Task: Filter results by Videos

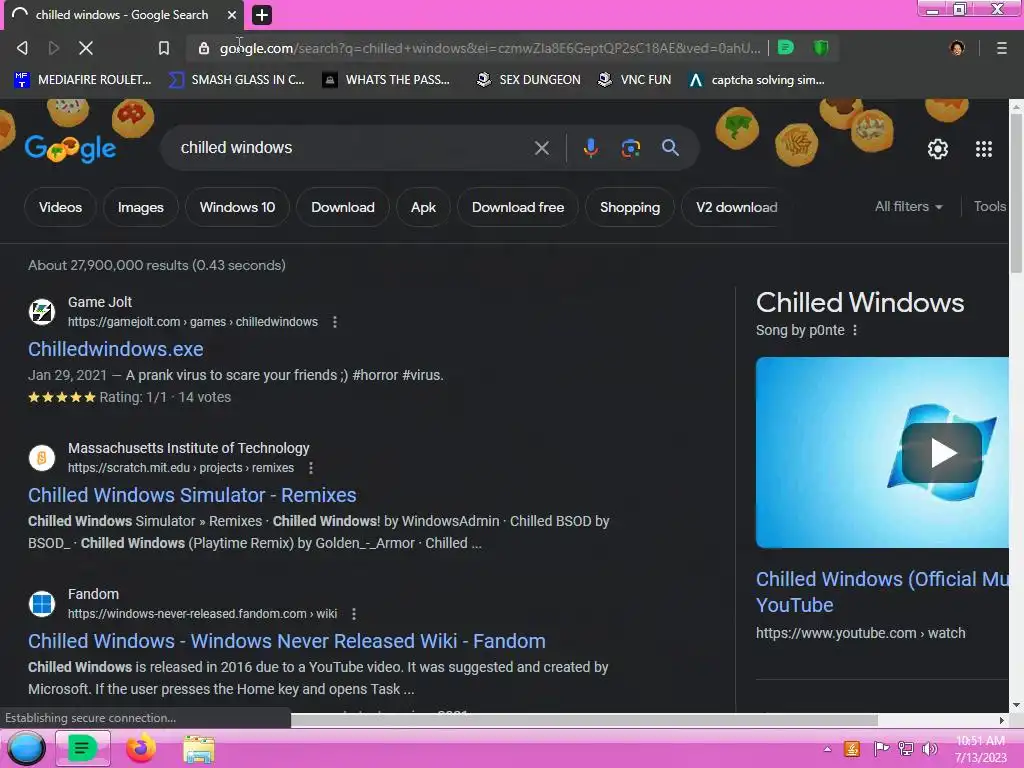Action: [60, 207]
